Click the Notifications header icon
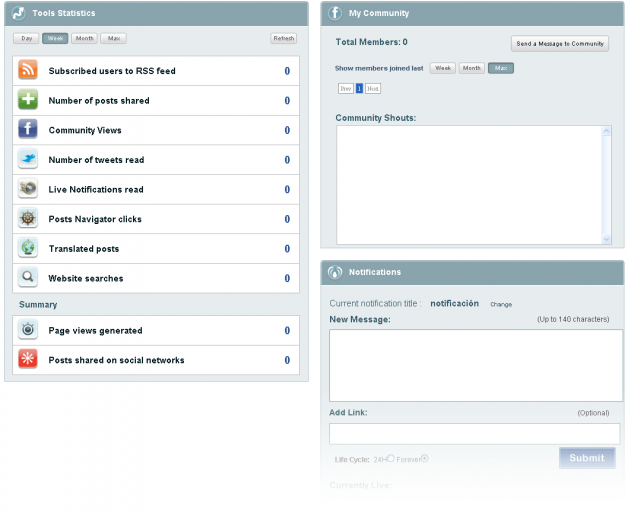 tap(335, 272)
